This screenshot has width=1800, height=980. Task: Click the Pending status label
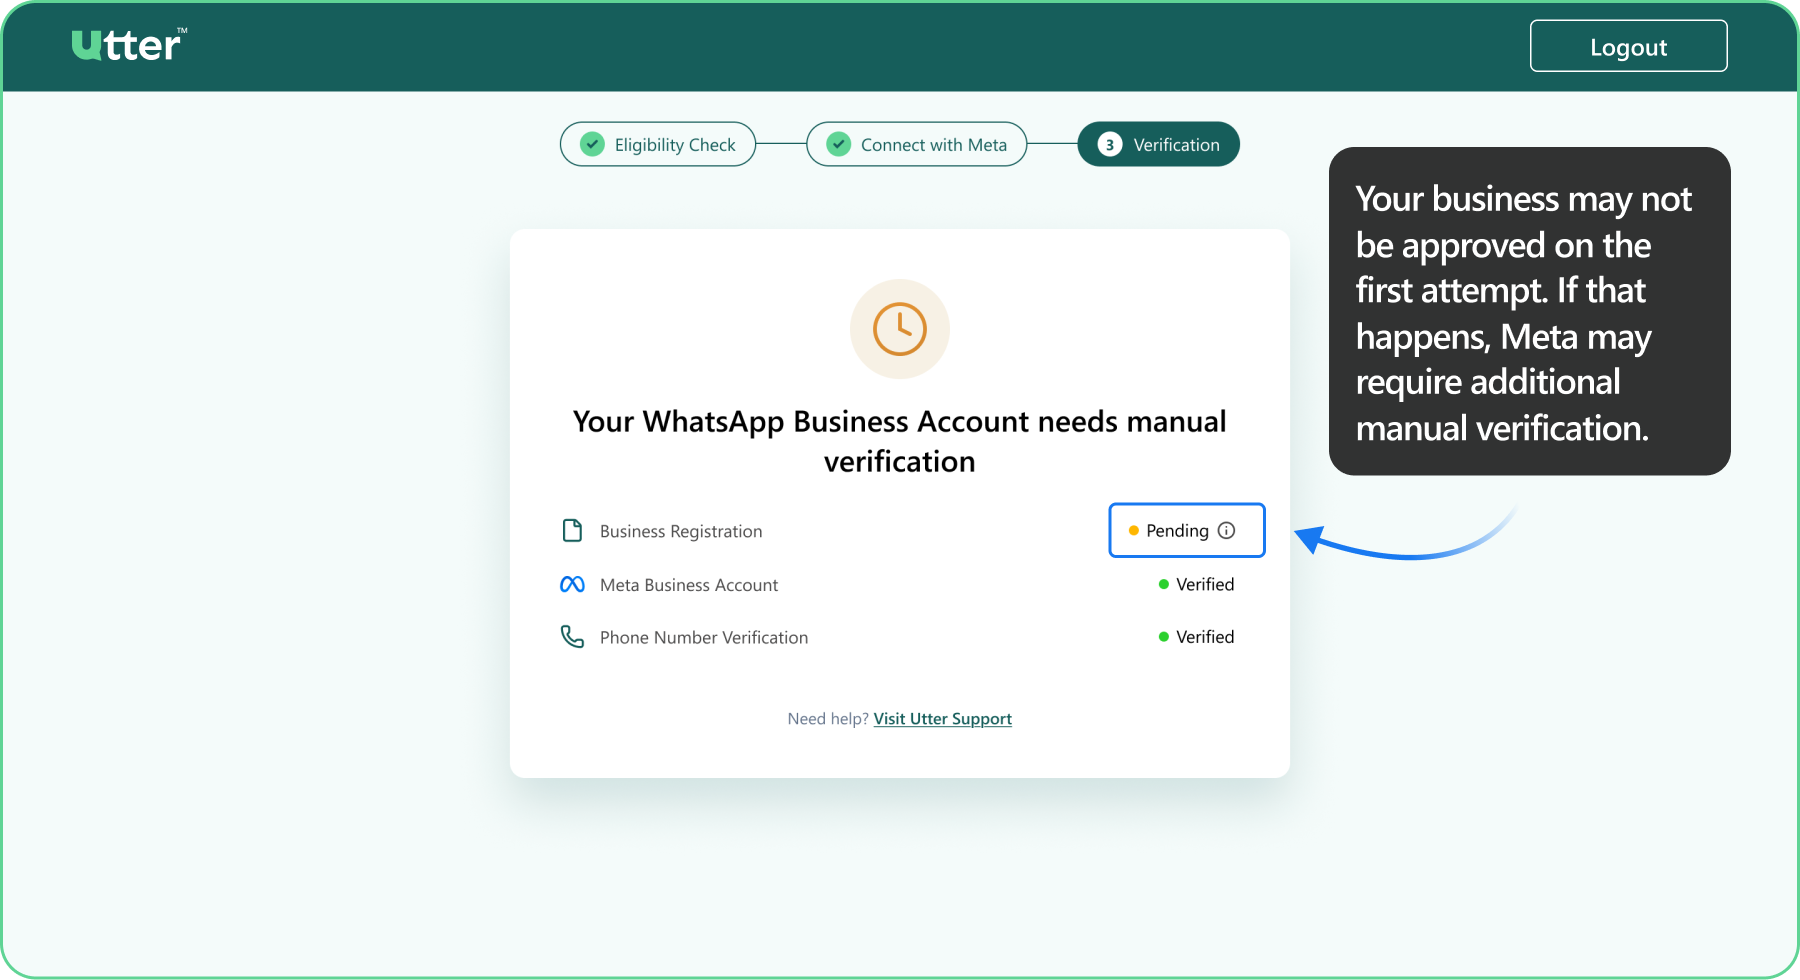click(1177, 531)
